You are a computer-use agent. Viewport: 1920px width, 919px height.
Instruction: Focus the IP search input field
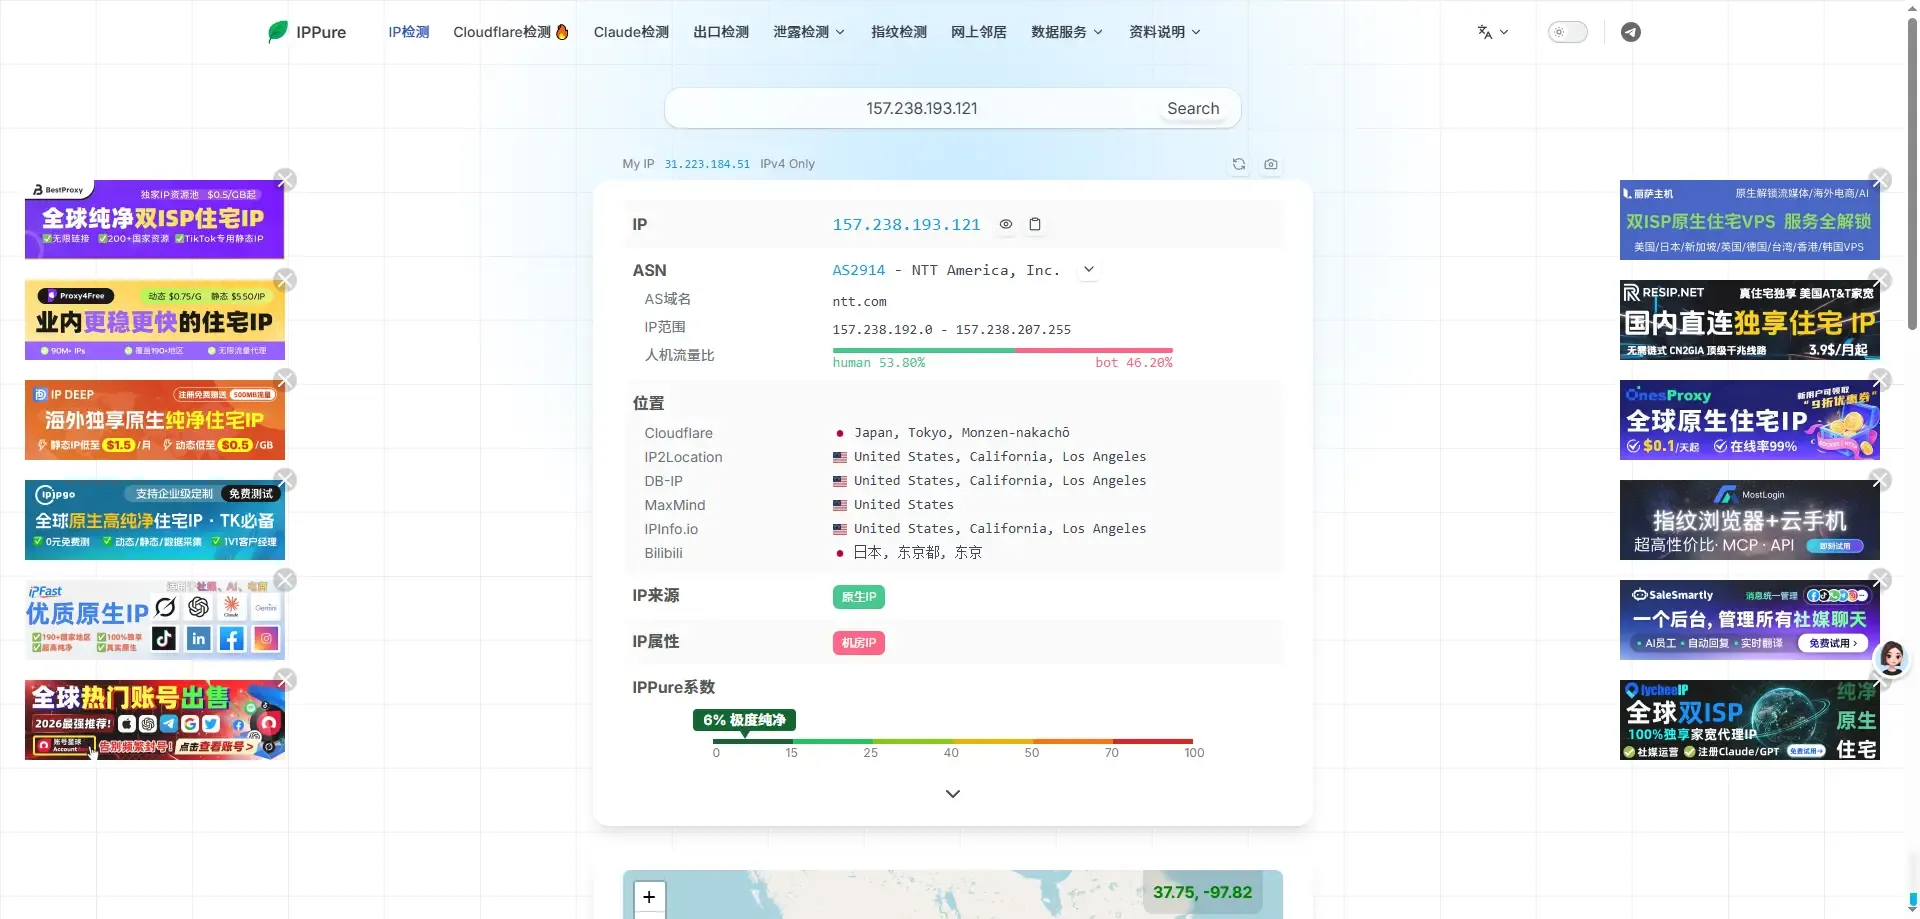click(921, 108)
